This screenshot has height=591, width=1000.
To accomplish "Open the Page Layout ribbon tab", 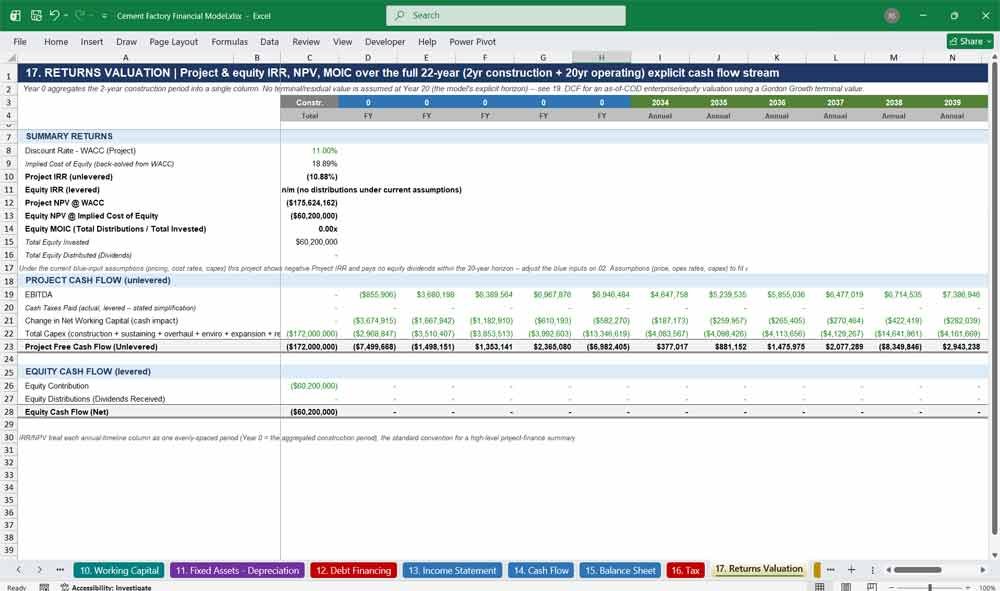I will point(173,41).
